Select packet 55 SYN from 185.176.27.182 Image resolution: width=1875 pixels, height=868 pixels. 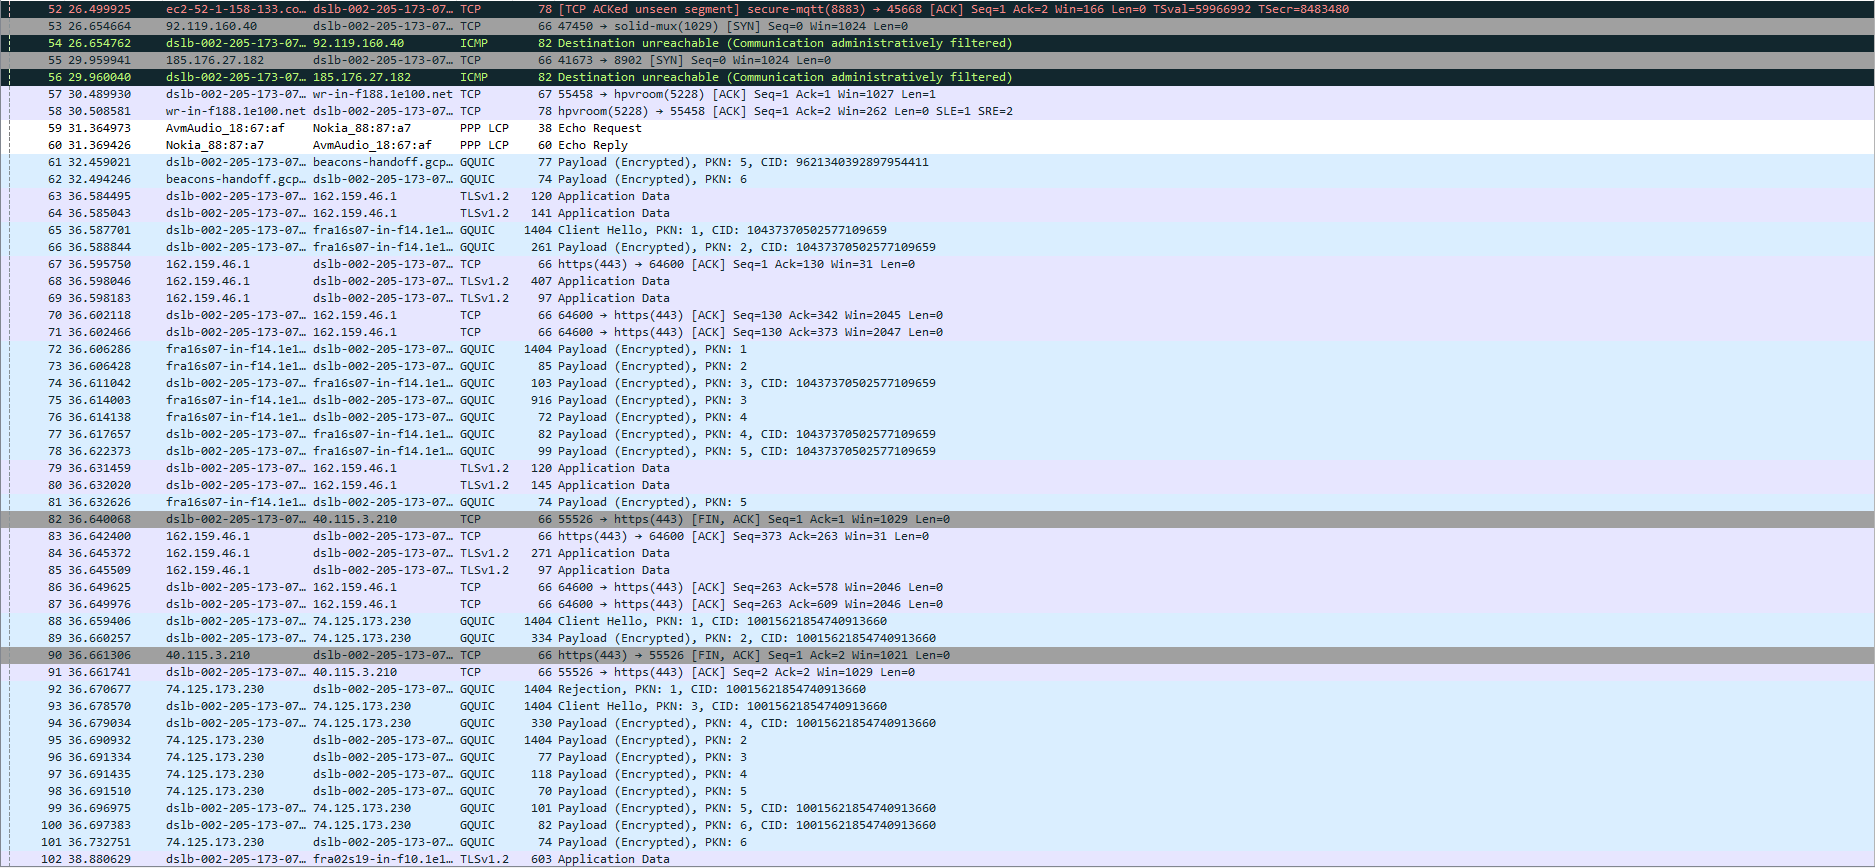(937, 60)
